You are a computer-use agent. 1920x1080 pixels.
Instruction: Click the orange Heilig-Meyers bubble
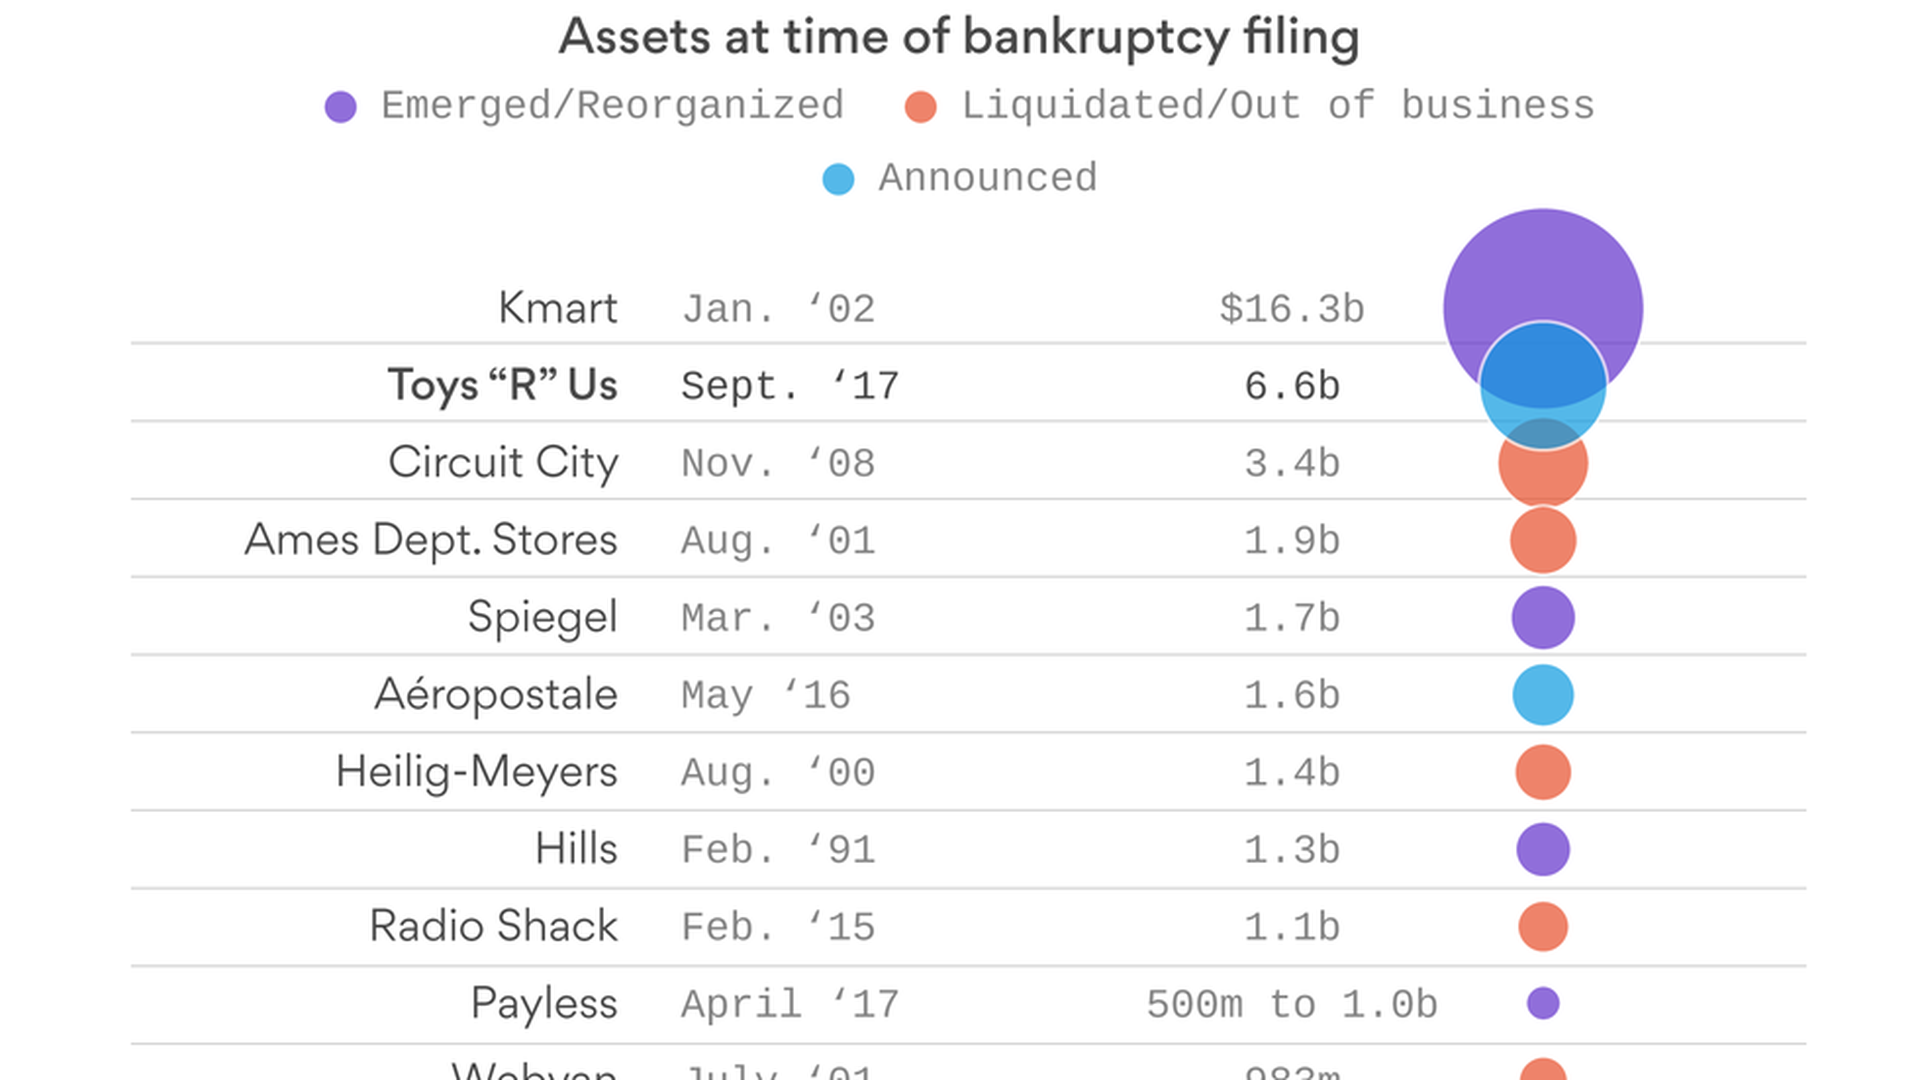[1542, 772]
